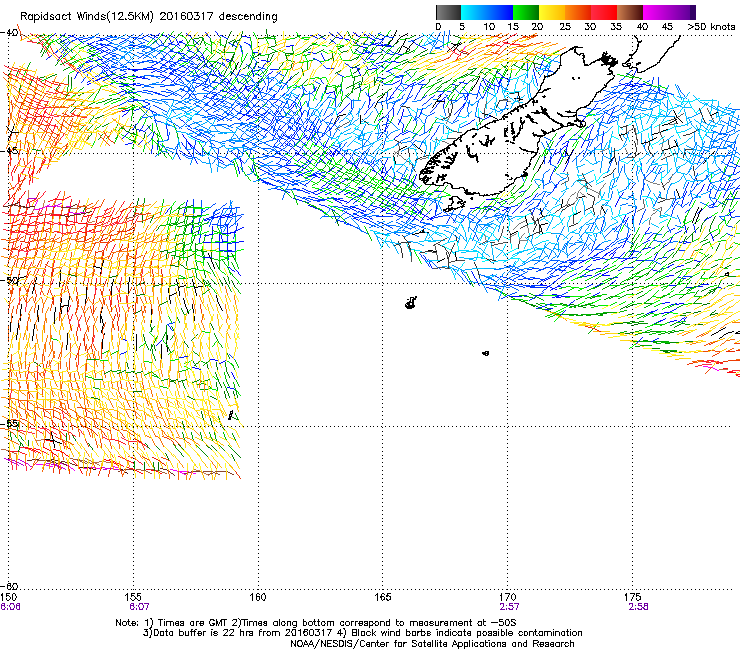The width and height of the screenshot is (740, 650).
Task: Click the "-45" latitude axis label
Action: click(9, 151)
